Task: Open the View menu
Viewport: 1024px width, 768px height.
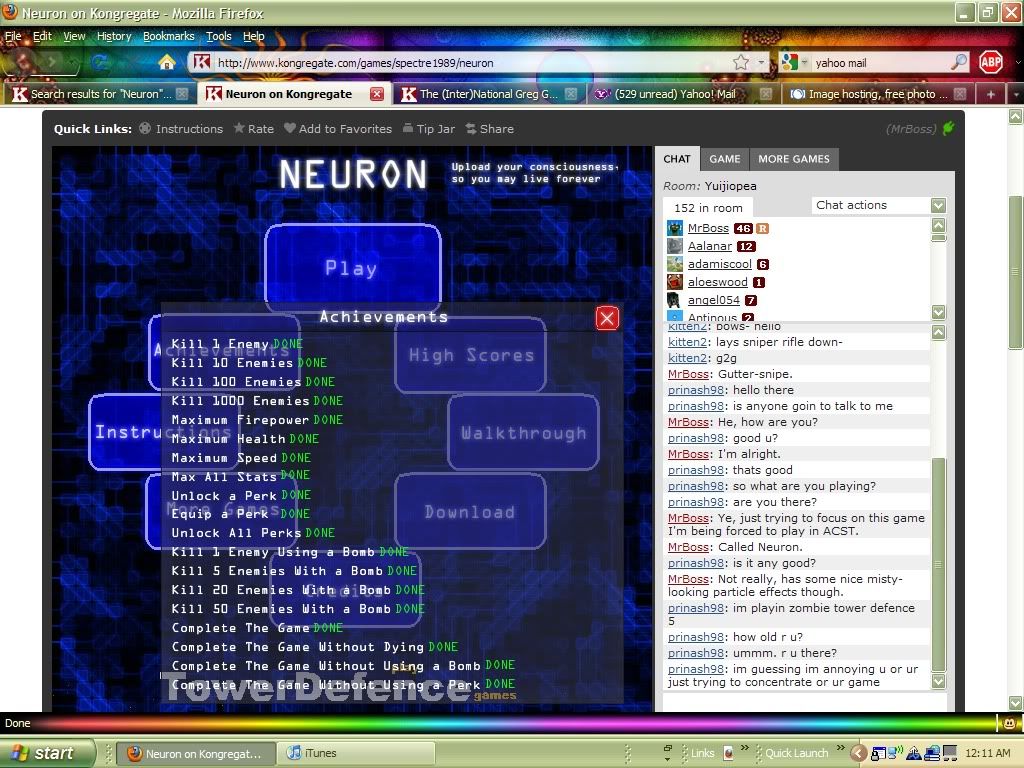Action: [74, 36]
